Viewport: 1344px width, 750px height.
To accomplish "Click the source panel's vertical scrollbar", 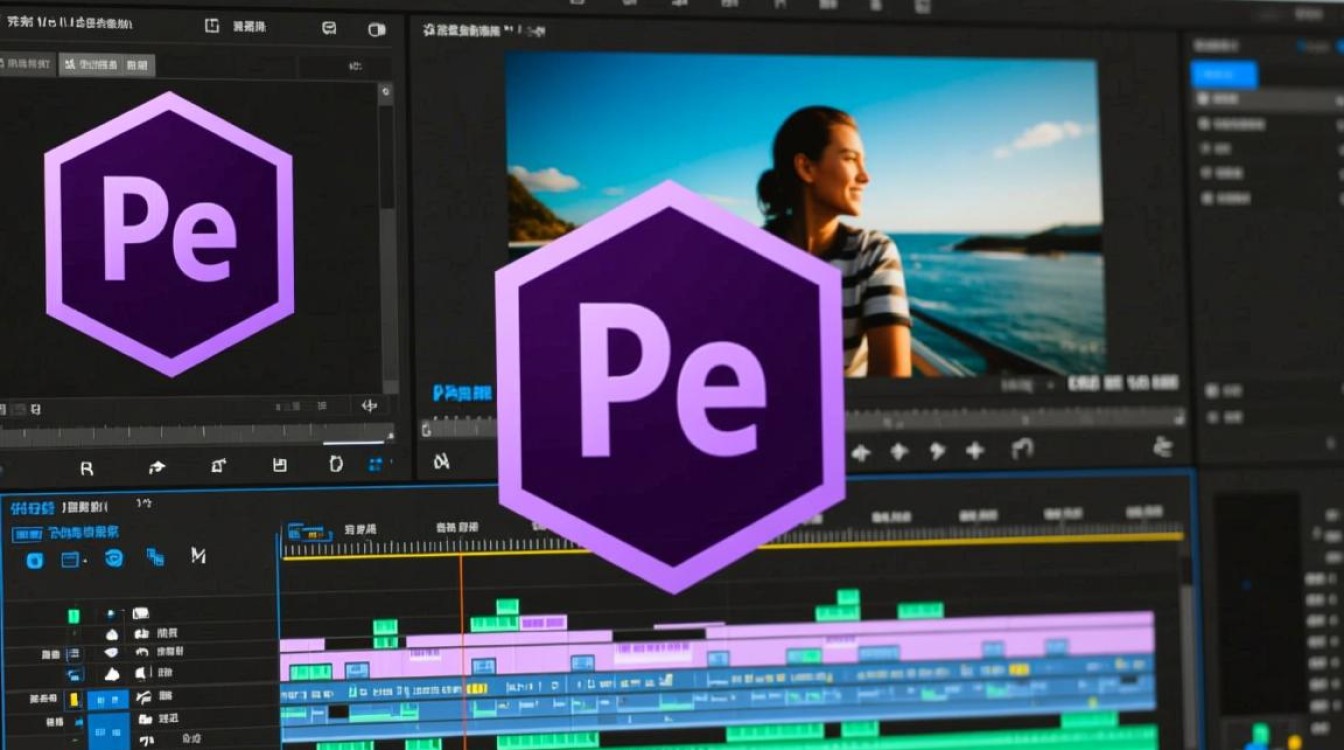I will click(x=389, y=240).
